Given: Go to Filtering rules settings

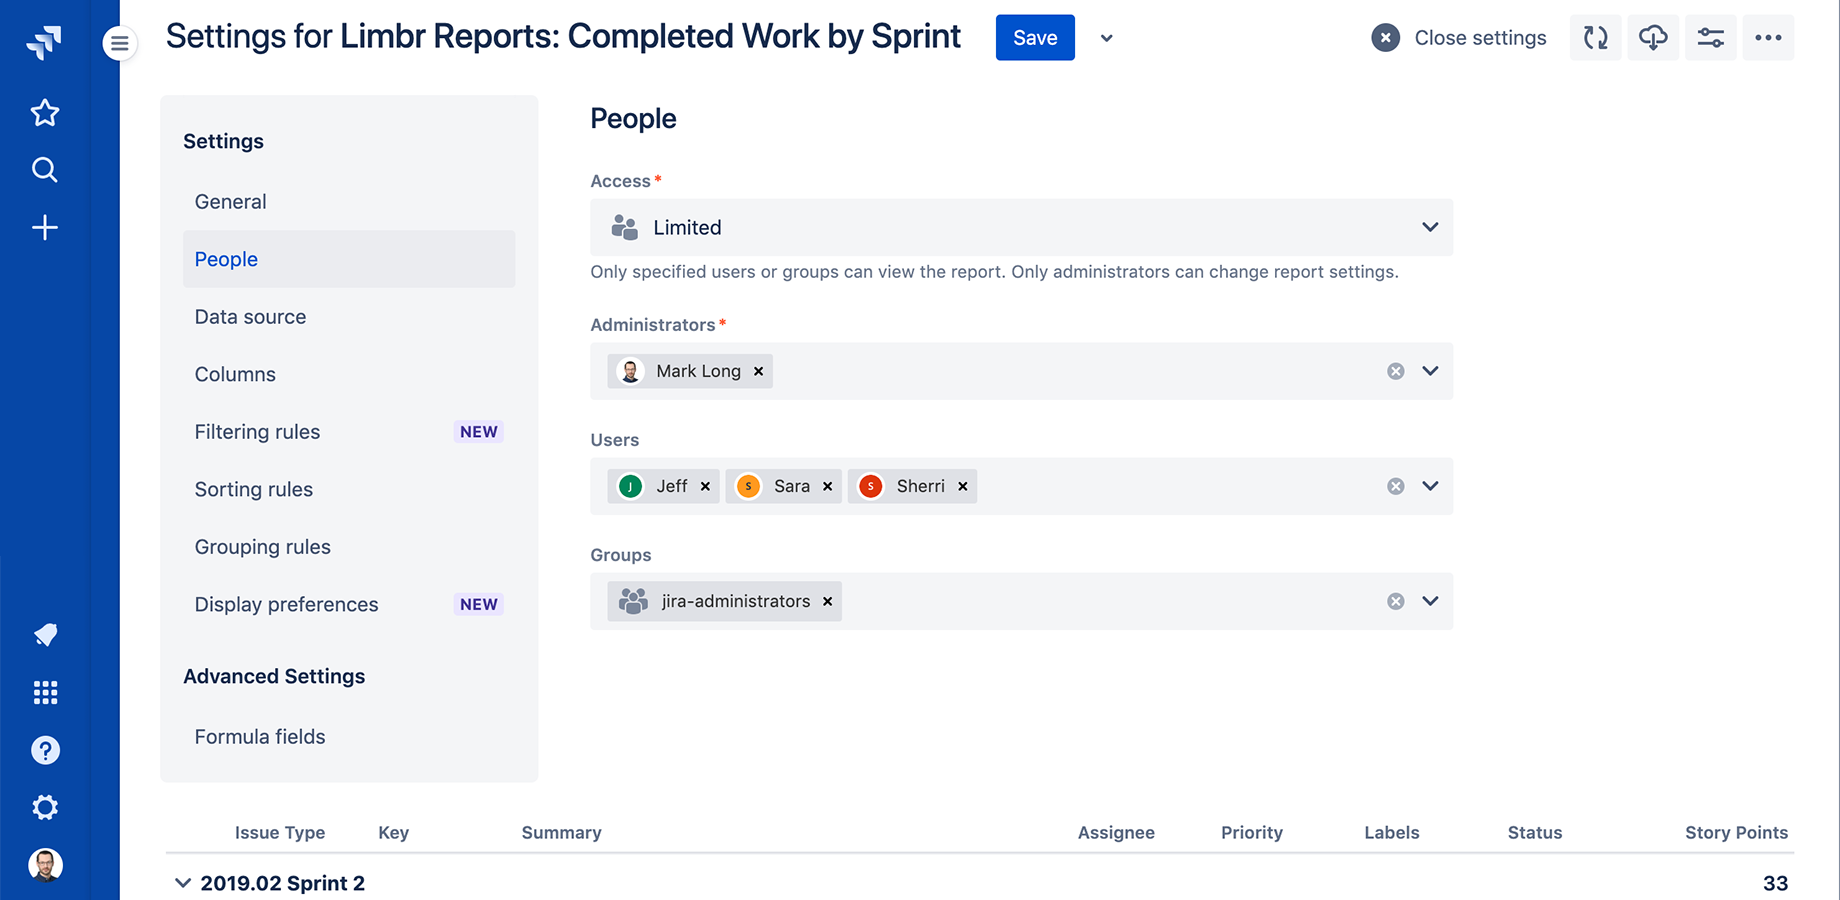Looking at the screenshot, I should pos(257,432).
